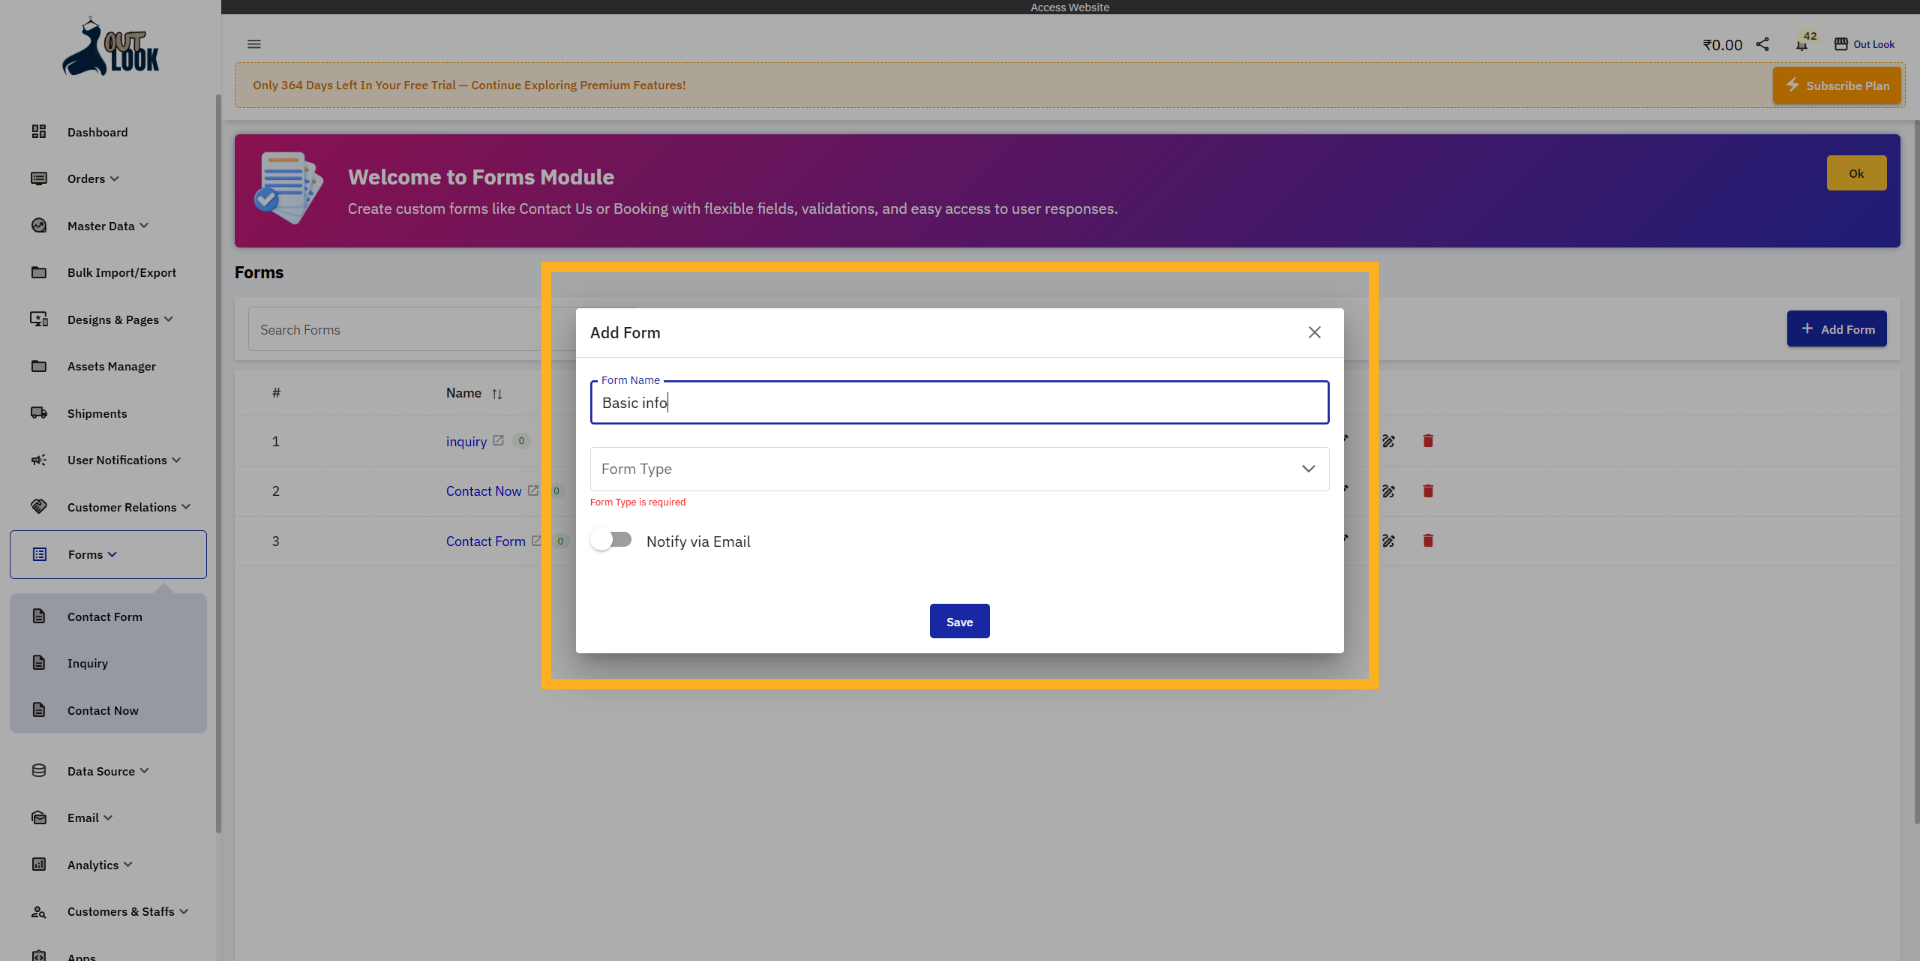
Task: Click the external link icon beside Contact Form
Action: pos(537,540)
